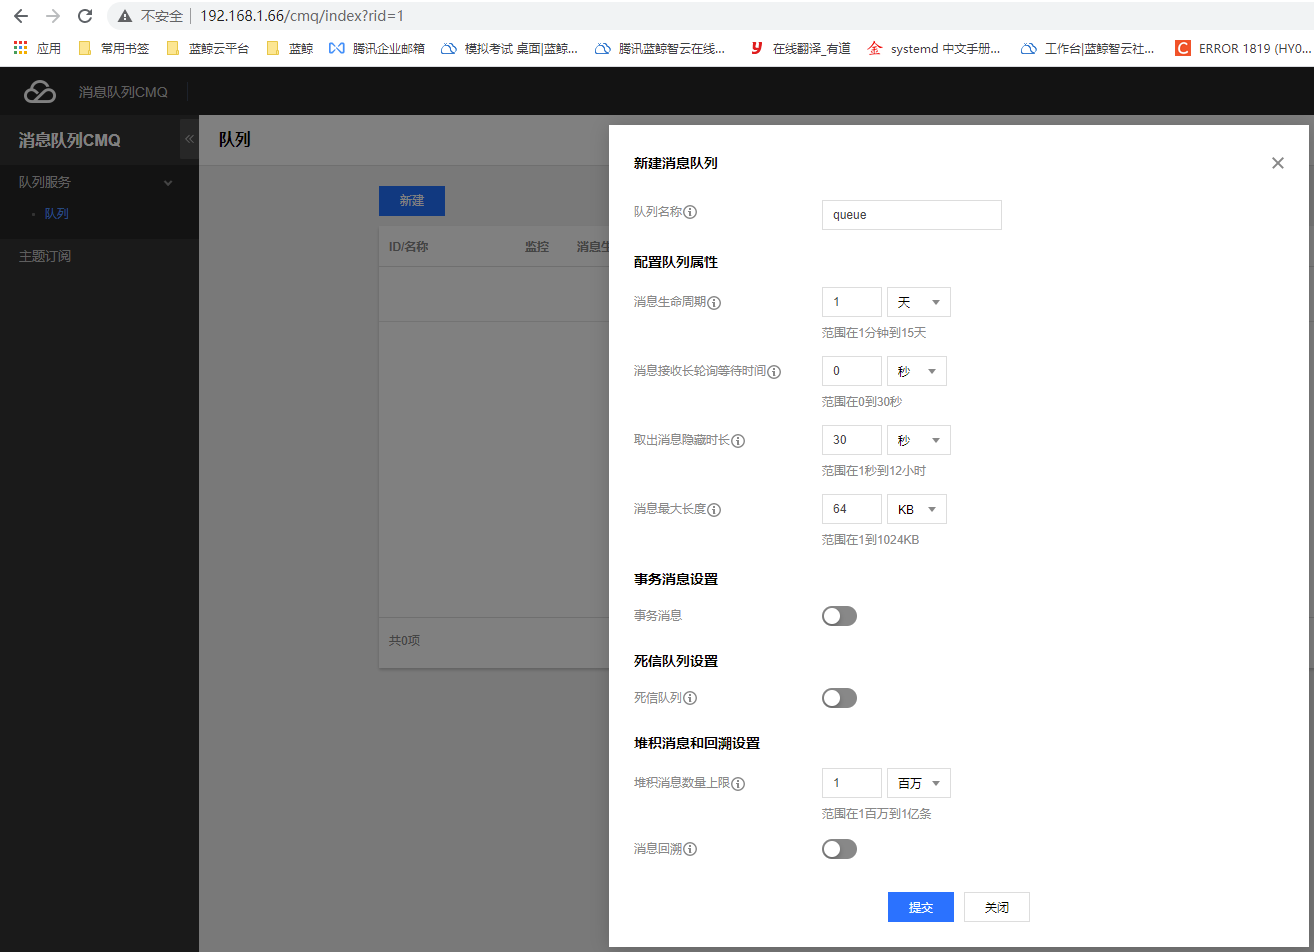The image size is (1314, 952).
Task: Open 堆积消息数量上限 unit dropdown (百万)
Action: tap(918, 783)
